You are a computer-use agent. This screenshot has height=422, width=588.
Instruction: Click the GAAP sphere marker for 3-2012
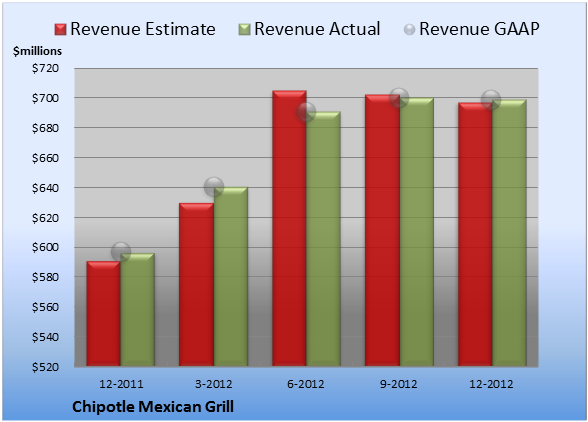214,186
